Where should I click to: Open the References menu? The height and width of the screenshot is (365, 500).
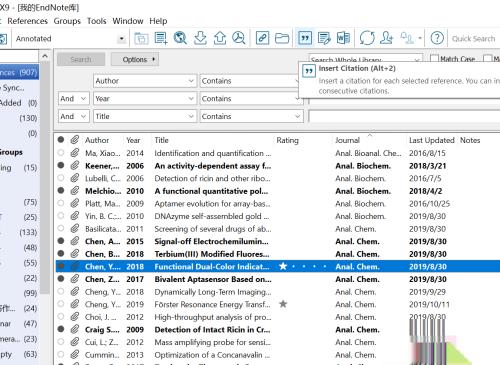click(27, 21)
